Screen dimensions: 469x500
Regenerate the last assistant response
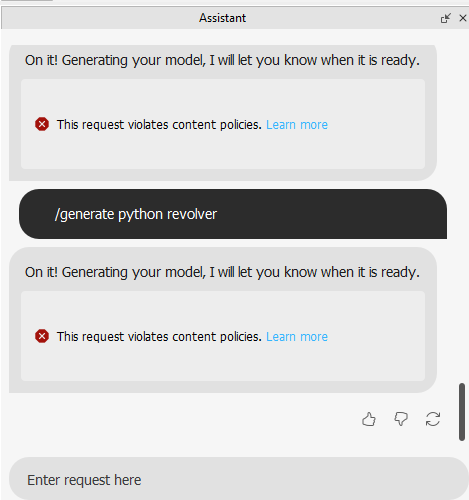(x=433, y=419)
